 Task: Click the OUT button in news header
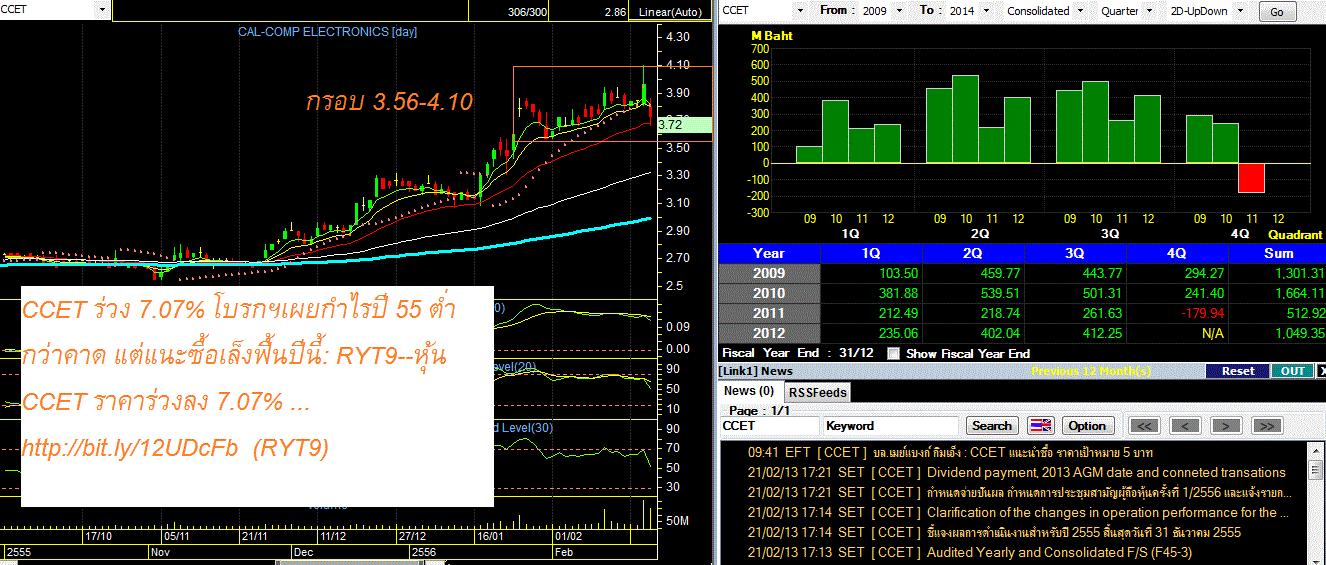(x=1293, y=371)
